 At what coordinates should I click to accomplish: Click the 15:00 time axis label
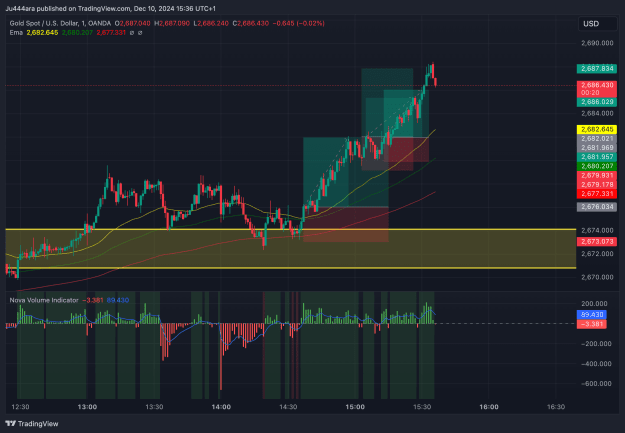pos(355,407)
